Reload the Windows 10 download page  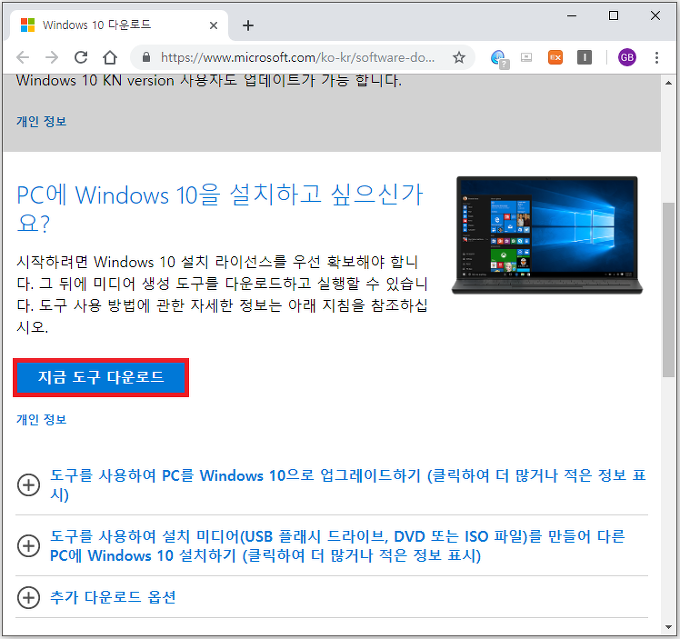81,57
